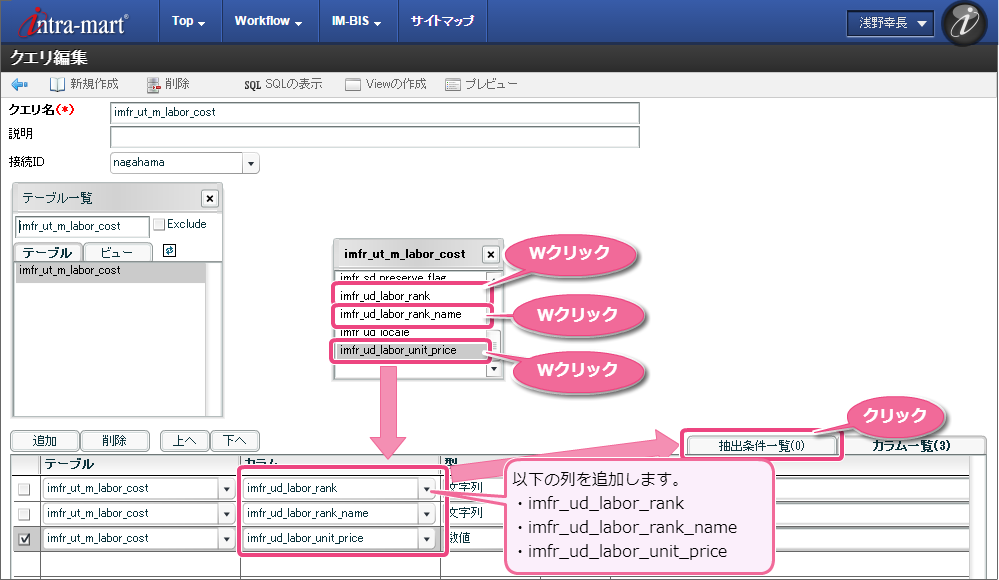This screenshot has width=999, height=580.
Task: Select imfr_ud_labor_unit_price in column box
Action: pos(411,351)
